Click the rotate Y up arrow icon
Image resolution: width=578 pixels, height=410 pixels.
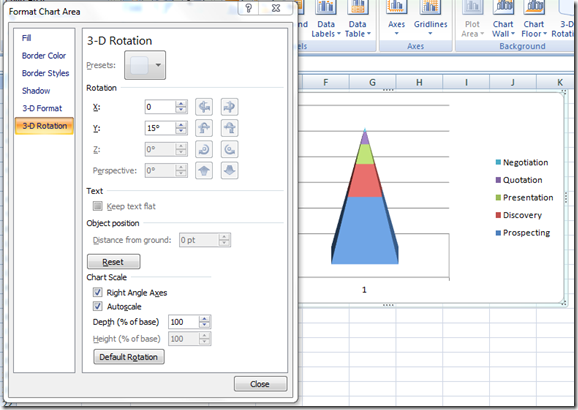coord(204,128)
